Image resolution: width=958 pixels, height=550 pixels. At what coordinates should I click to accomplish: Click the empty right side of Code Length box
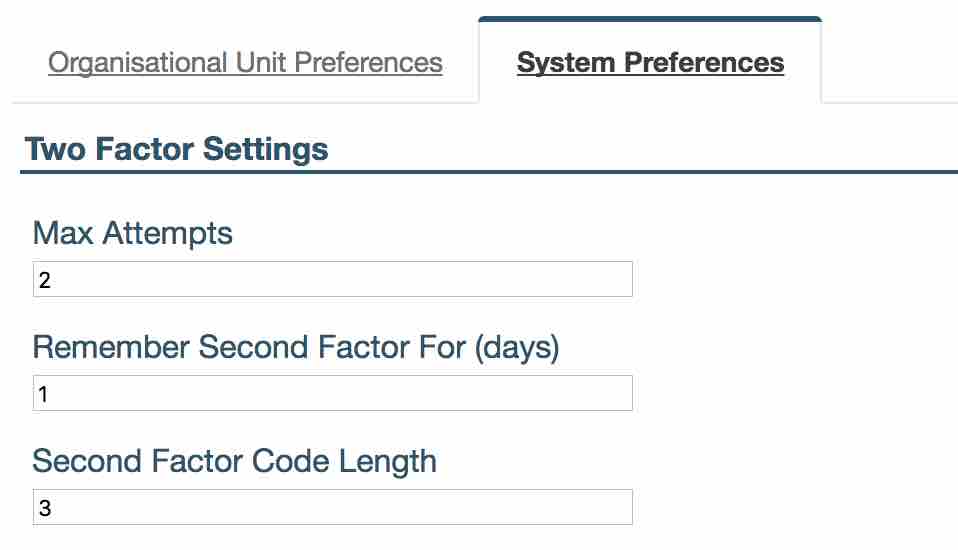click(560, 507)
